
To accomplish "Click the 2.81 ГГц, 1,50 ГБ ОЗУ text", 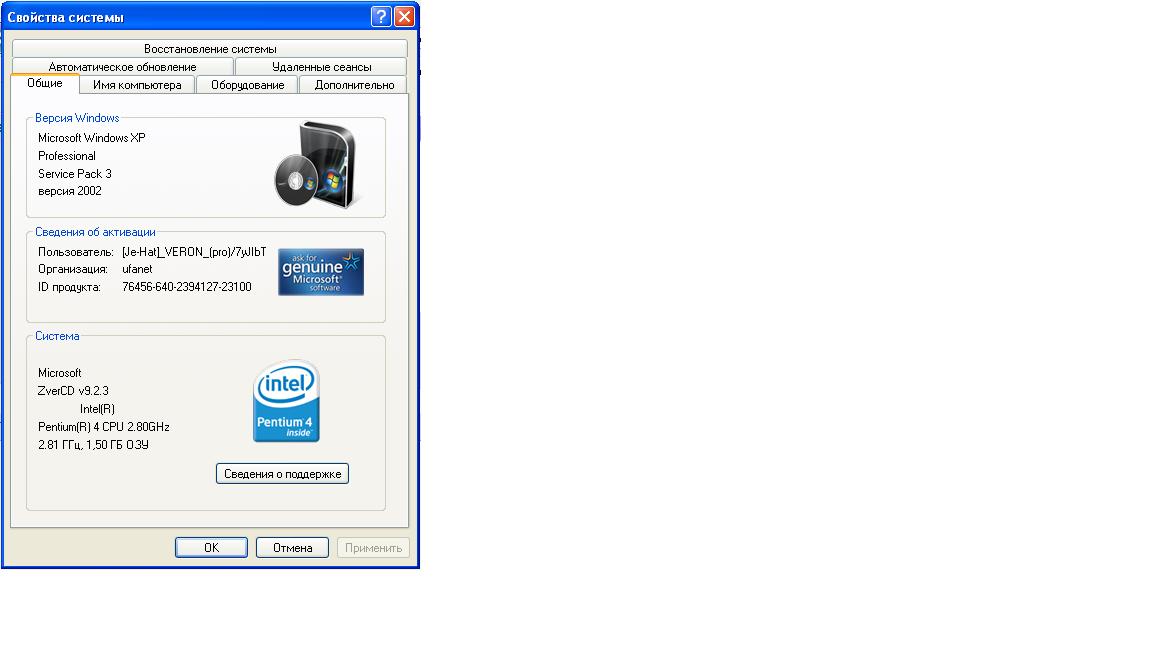I will (x=93, y=445).
